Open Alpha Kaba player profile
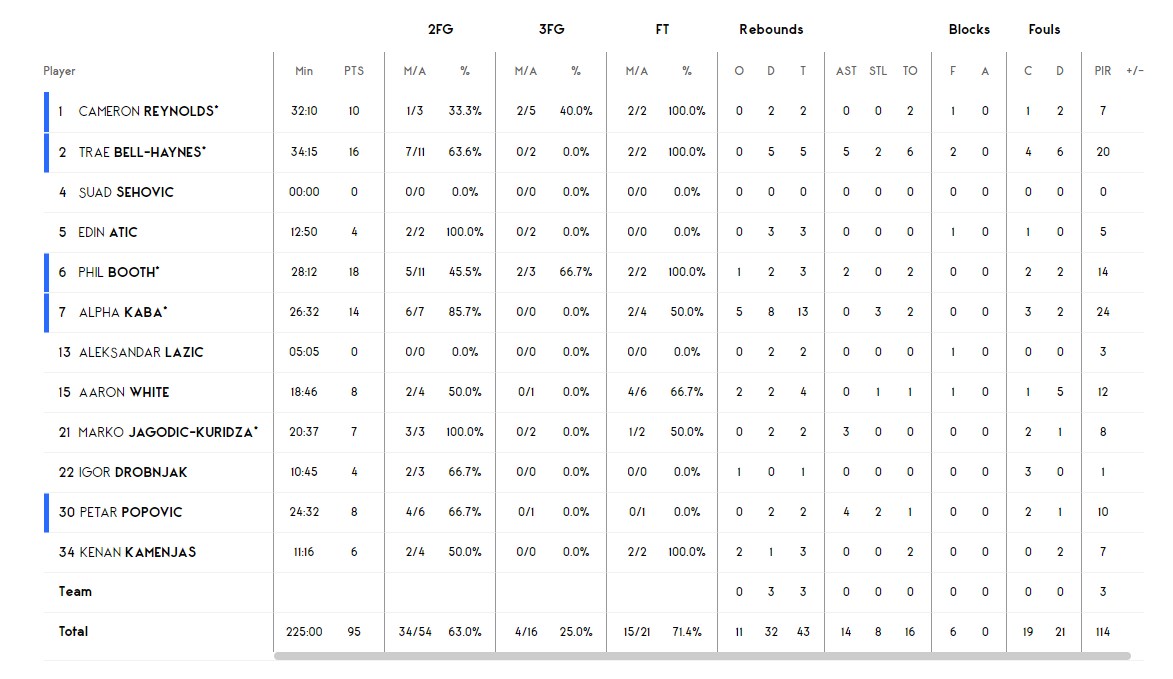1173x679 pixels. pos(123,312)
